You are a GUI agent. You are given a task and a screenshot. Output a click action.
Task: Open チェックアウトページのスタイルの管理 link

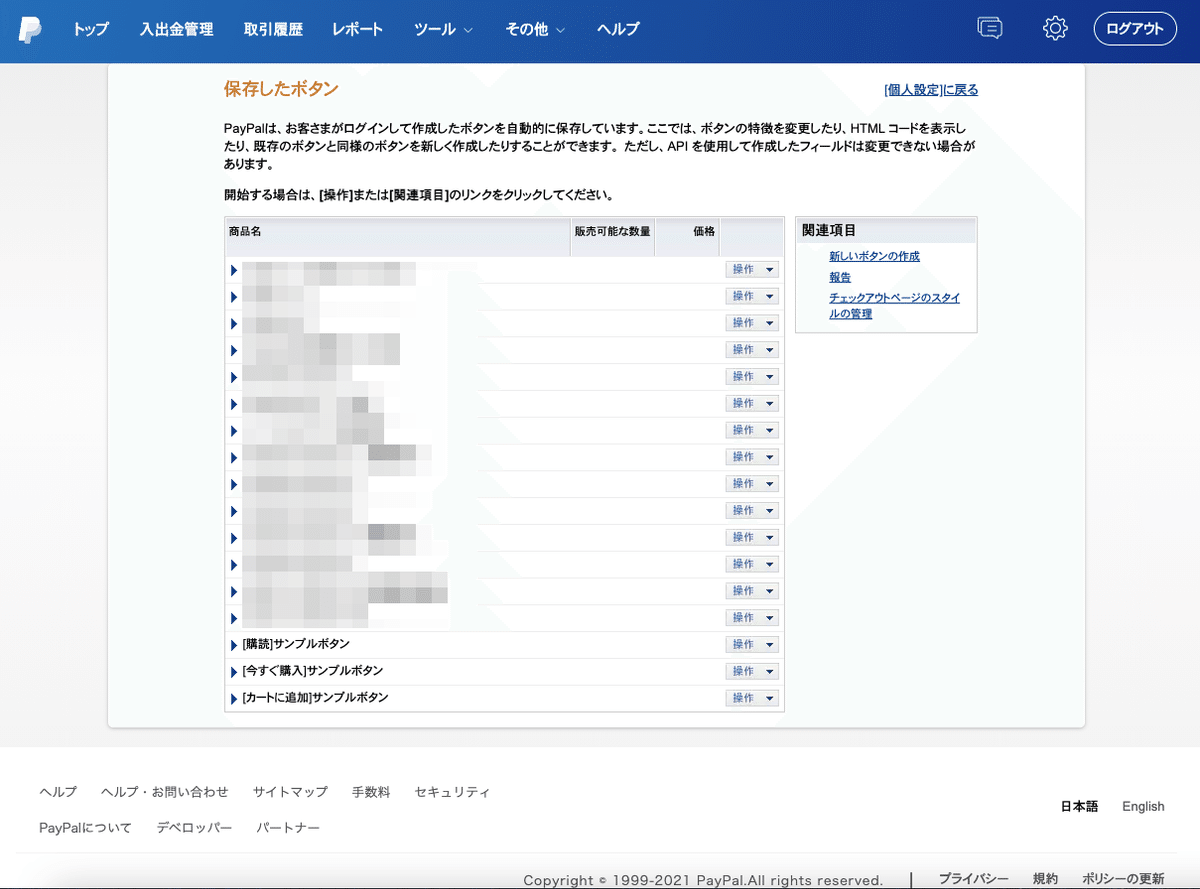click(x=894, y=306)
